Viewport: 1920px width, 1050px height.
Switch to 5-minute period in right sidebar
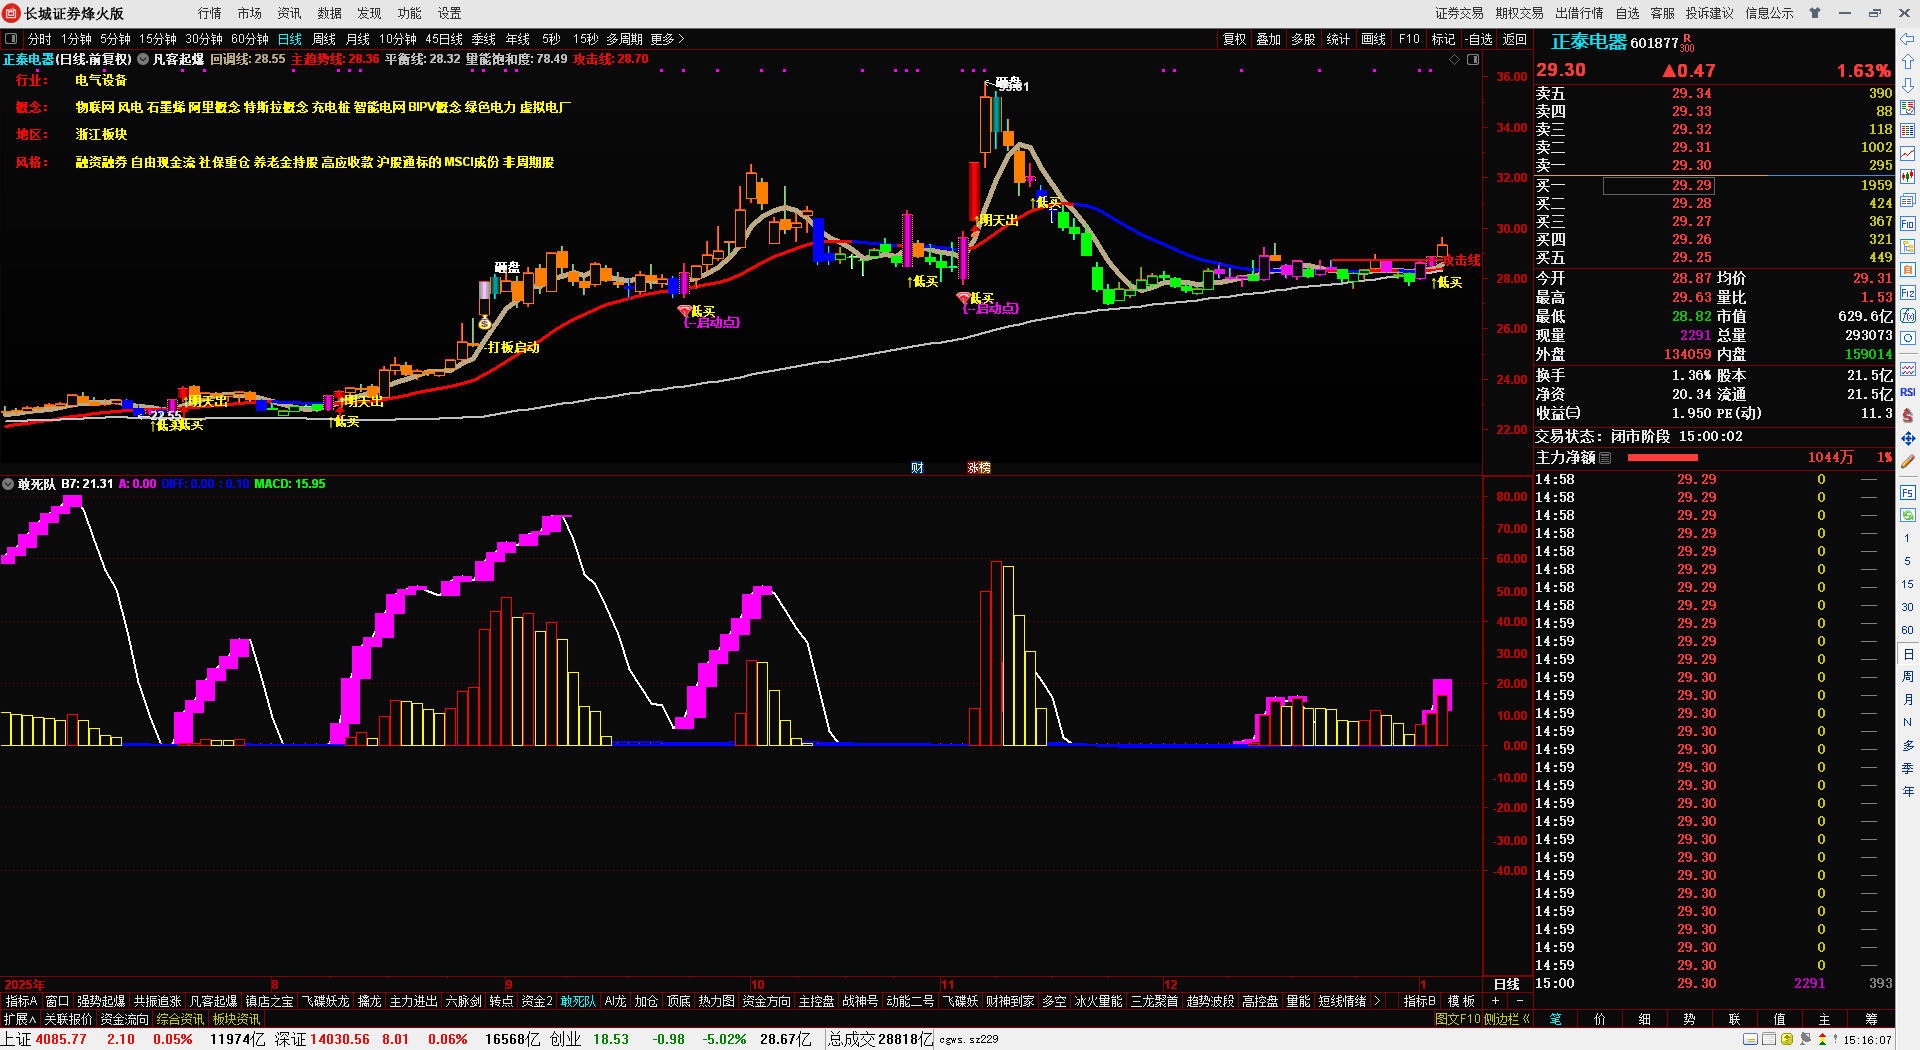coord(1907,562)
